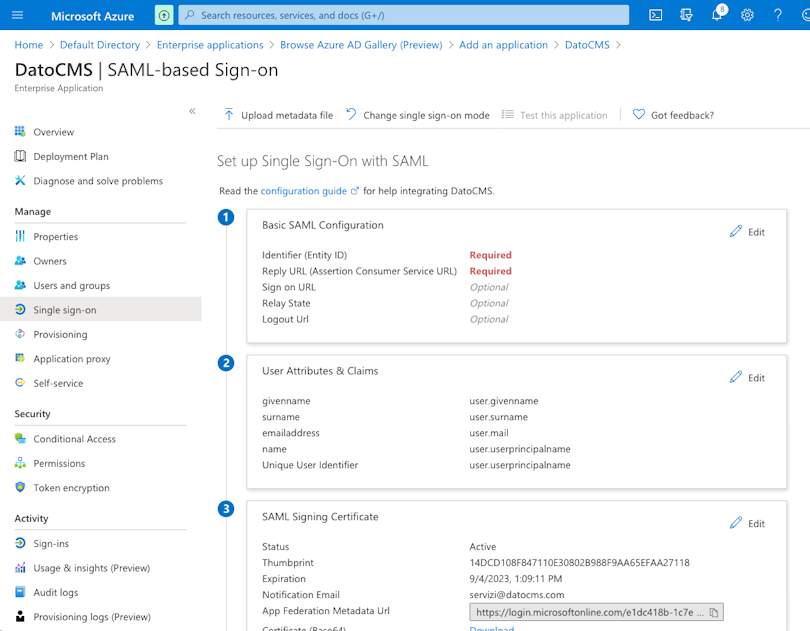Click Upload metadata file button
The height and width of the screenshot is (631, 810).
pyautogui.click(x=279, y=115)
